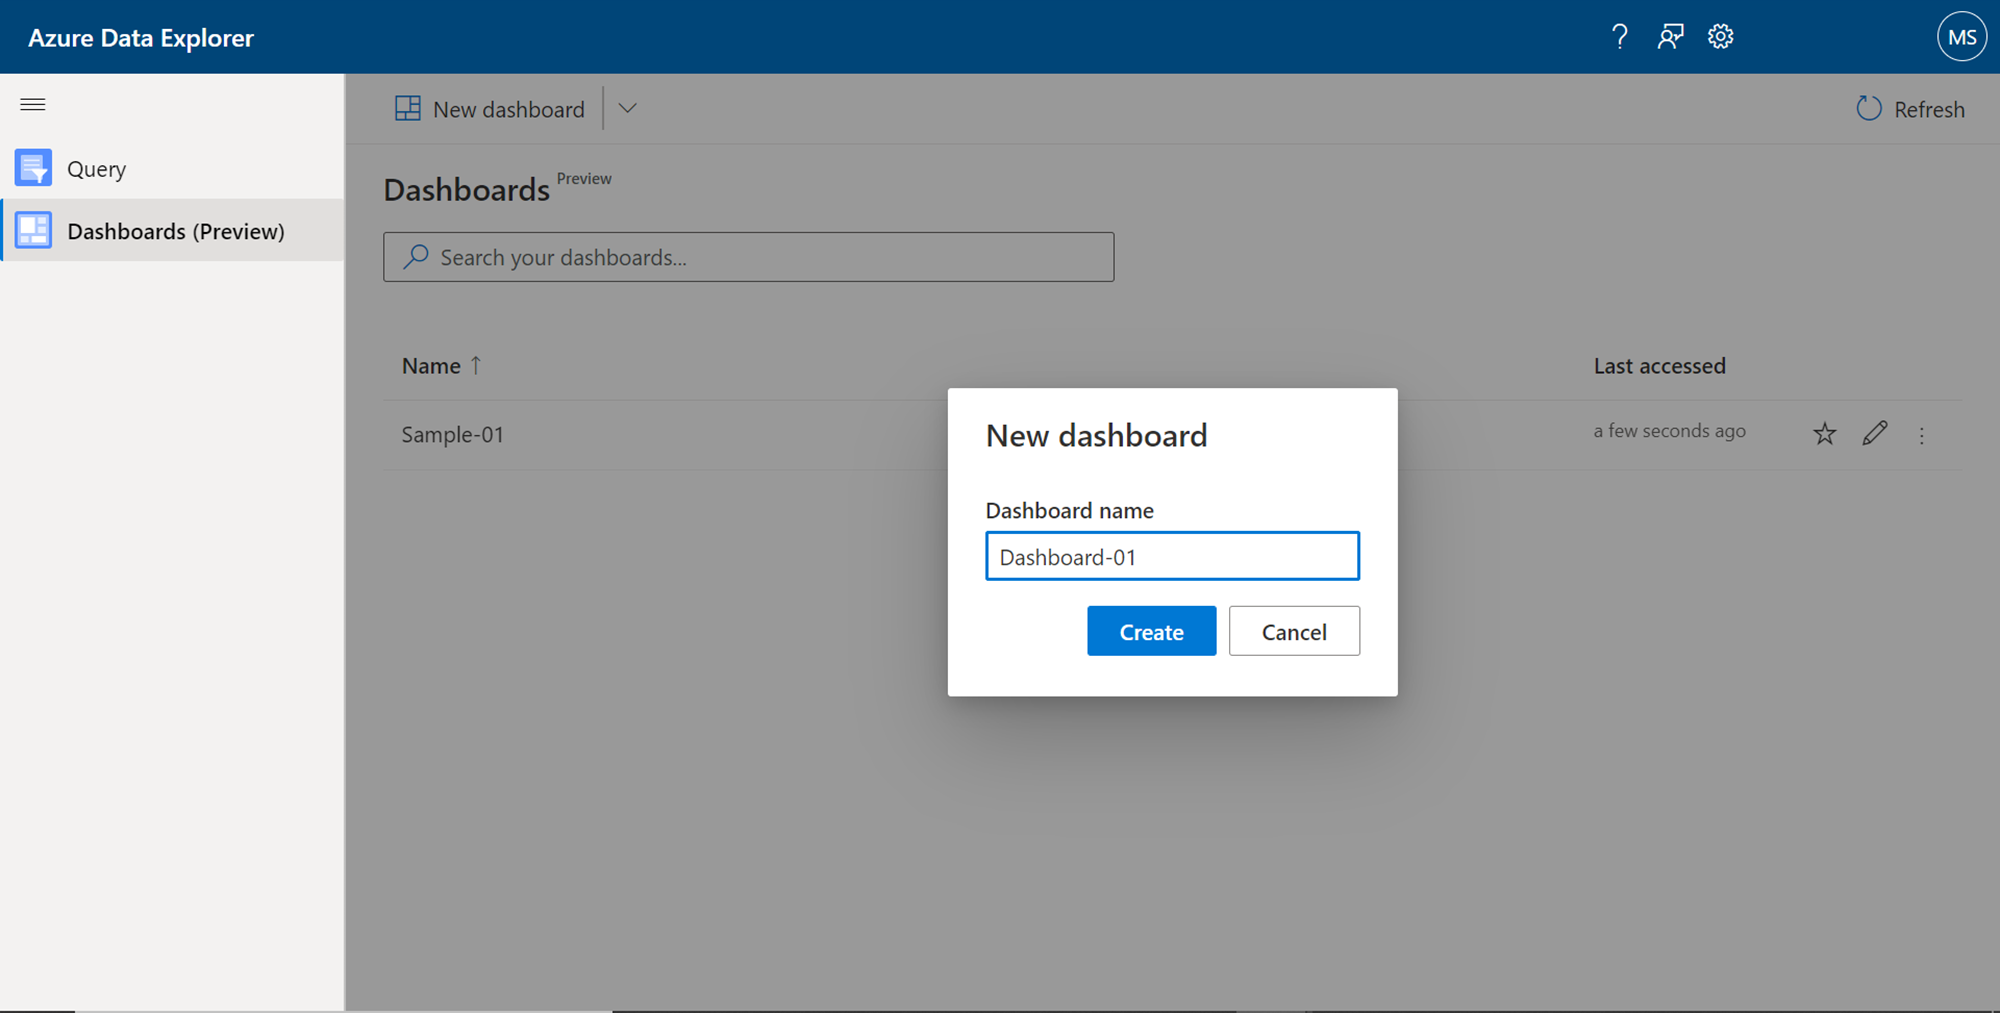Open more options for Sample-01
The image size is (2000, 1013).
point(1921,435)
